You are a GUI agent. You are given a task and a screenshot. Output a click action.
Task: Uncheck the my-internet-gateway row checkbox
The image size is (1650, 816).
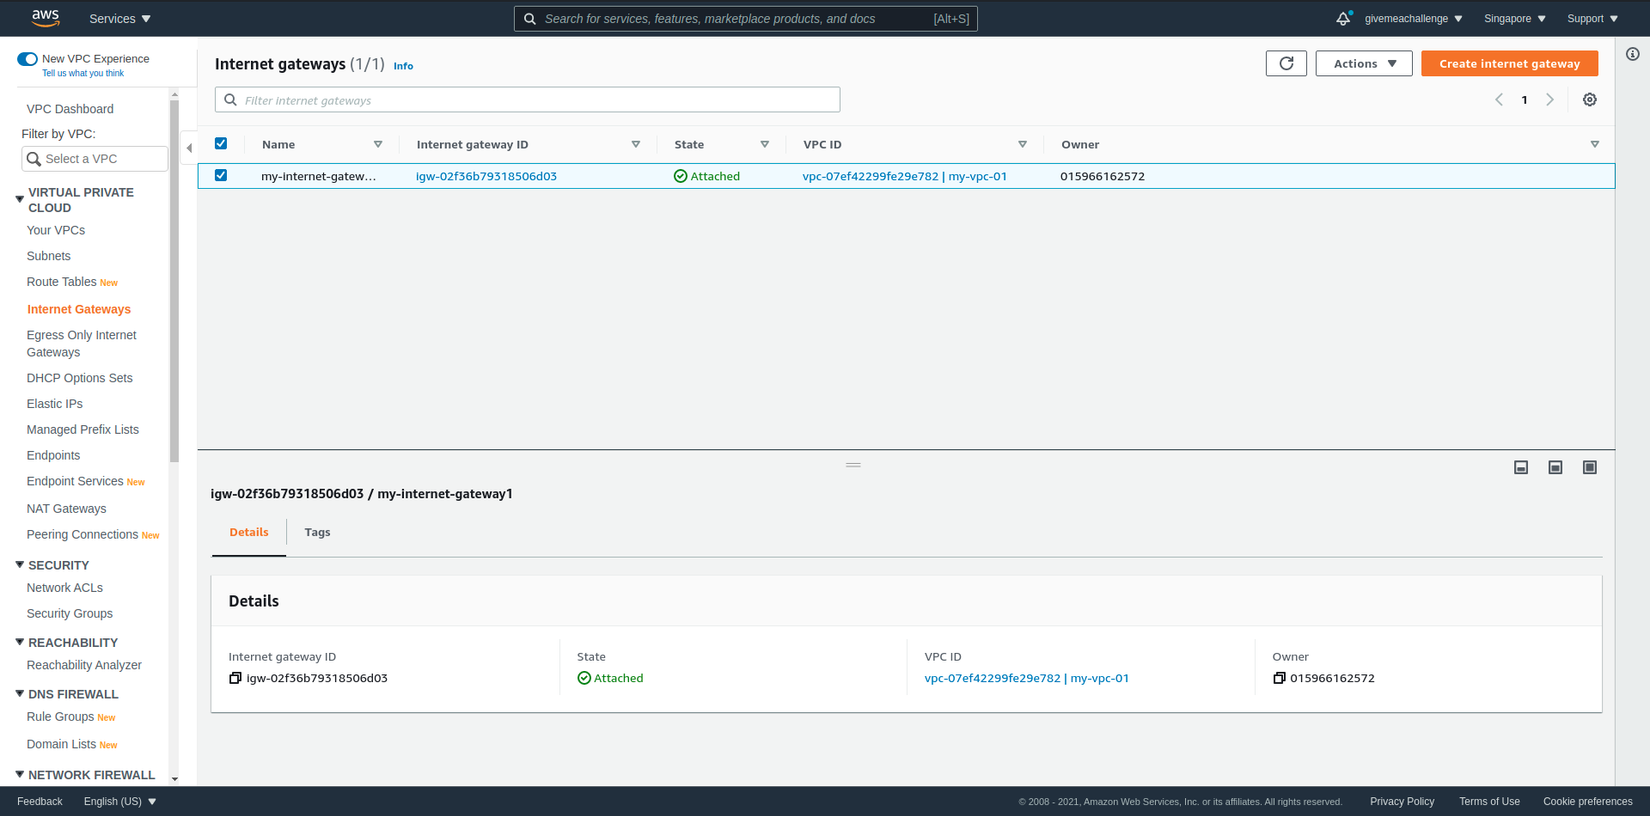221,175
